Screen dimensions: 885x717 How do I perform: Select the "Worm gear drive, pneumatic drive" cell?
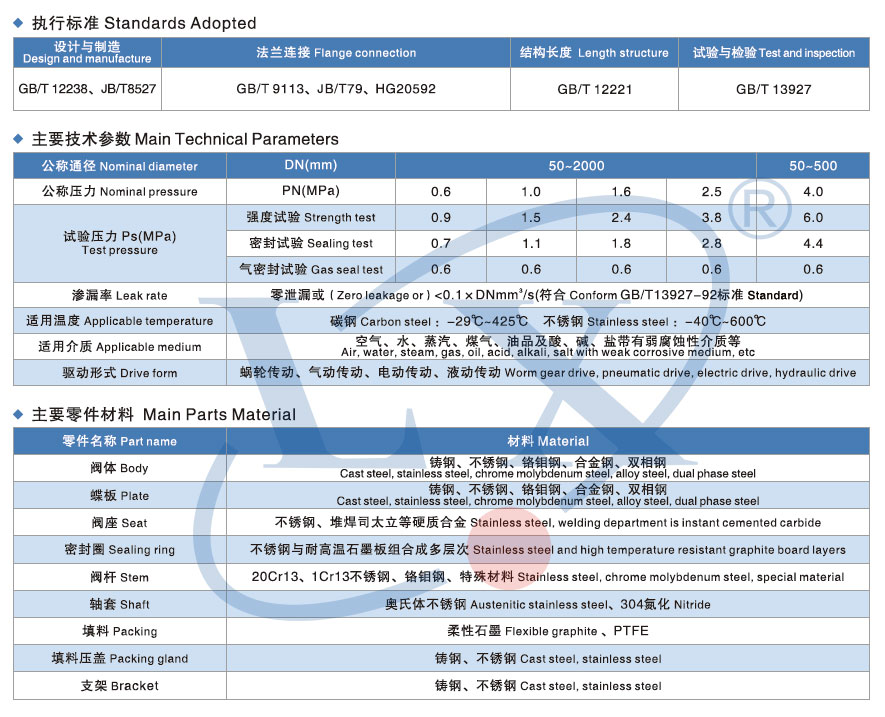click(x=548, y=373)
